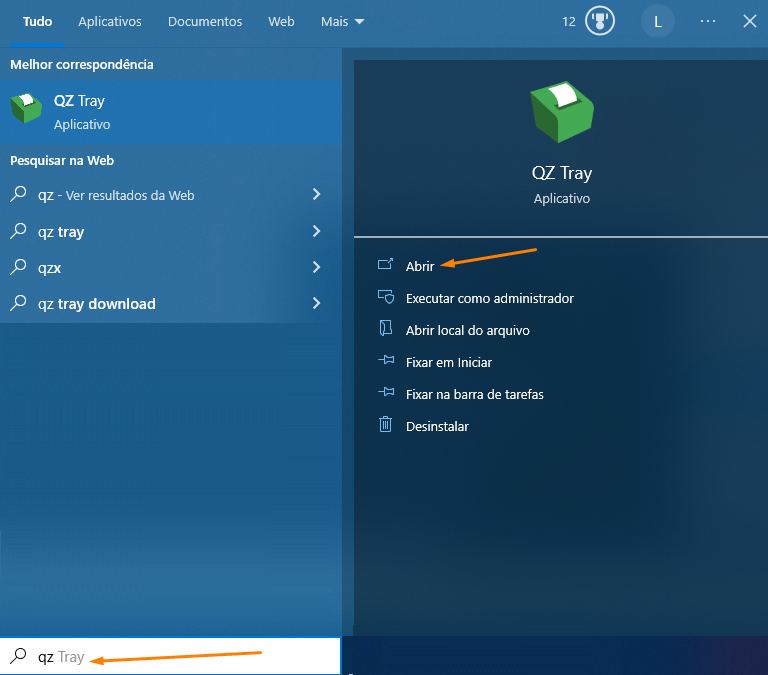The width and height of the screenshot is (768, 675).
Task: Close the search panel
Action: click(x=749, y=21)
